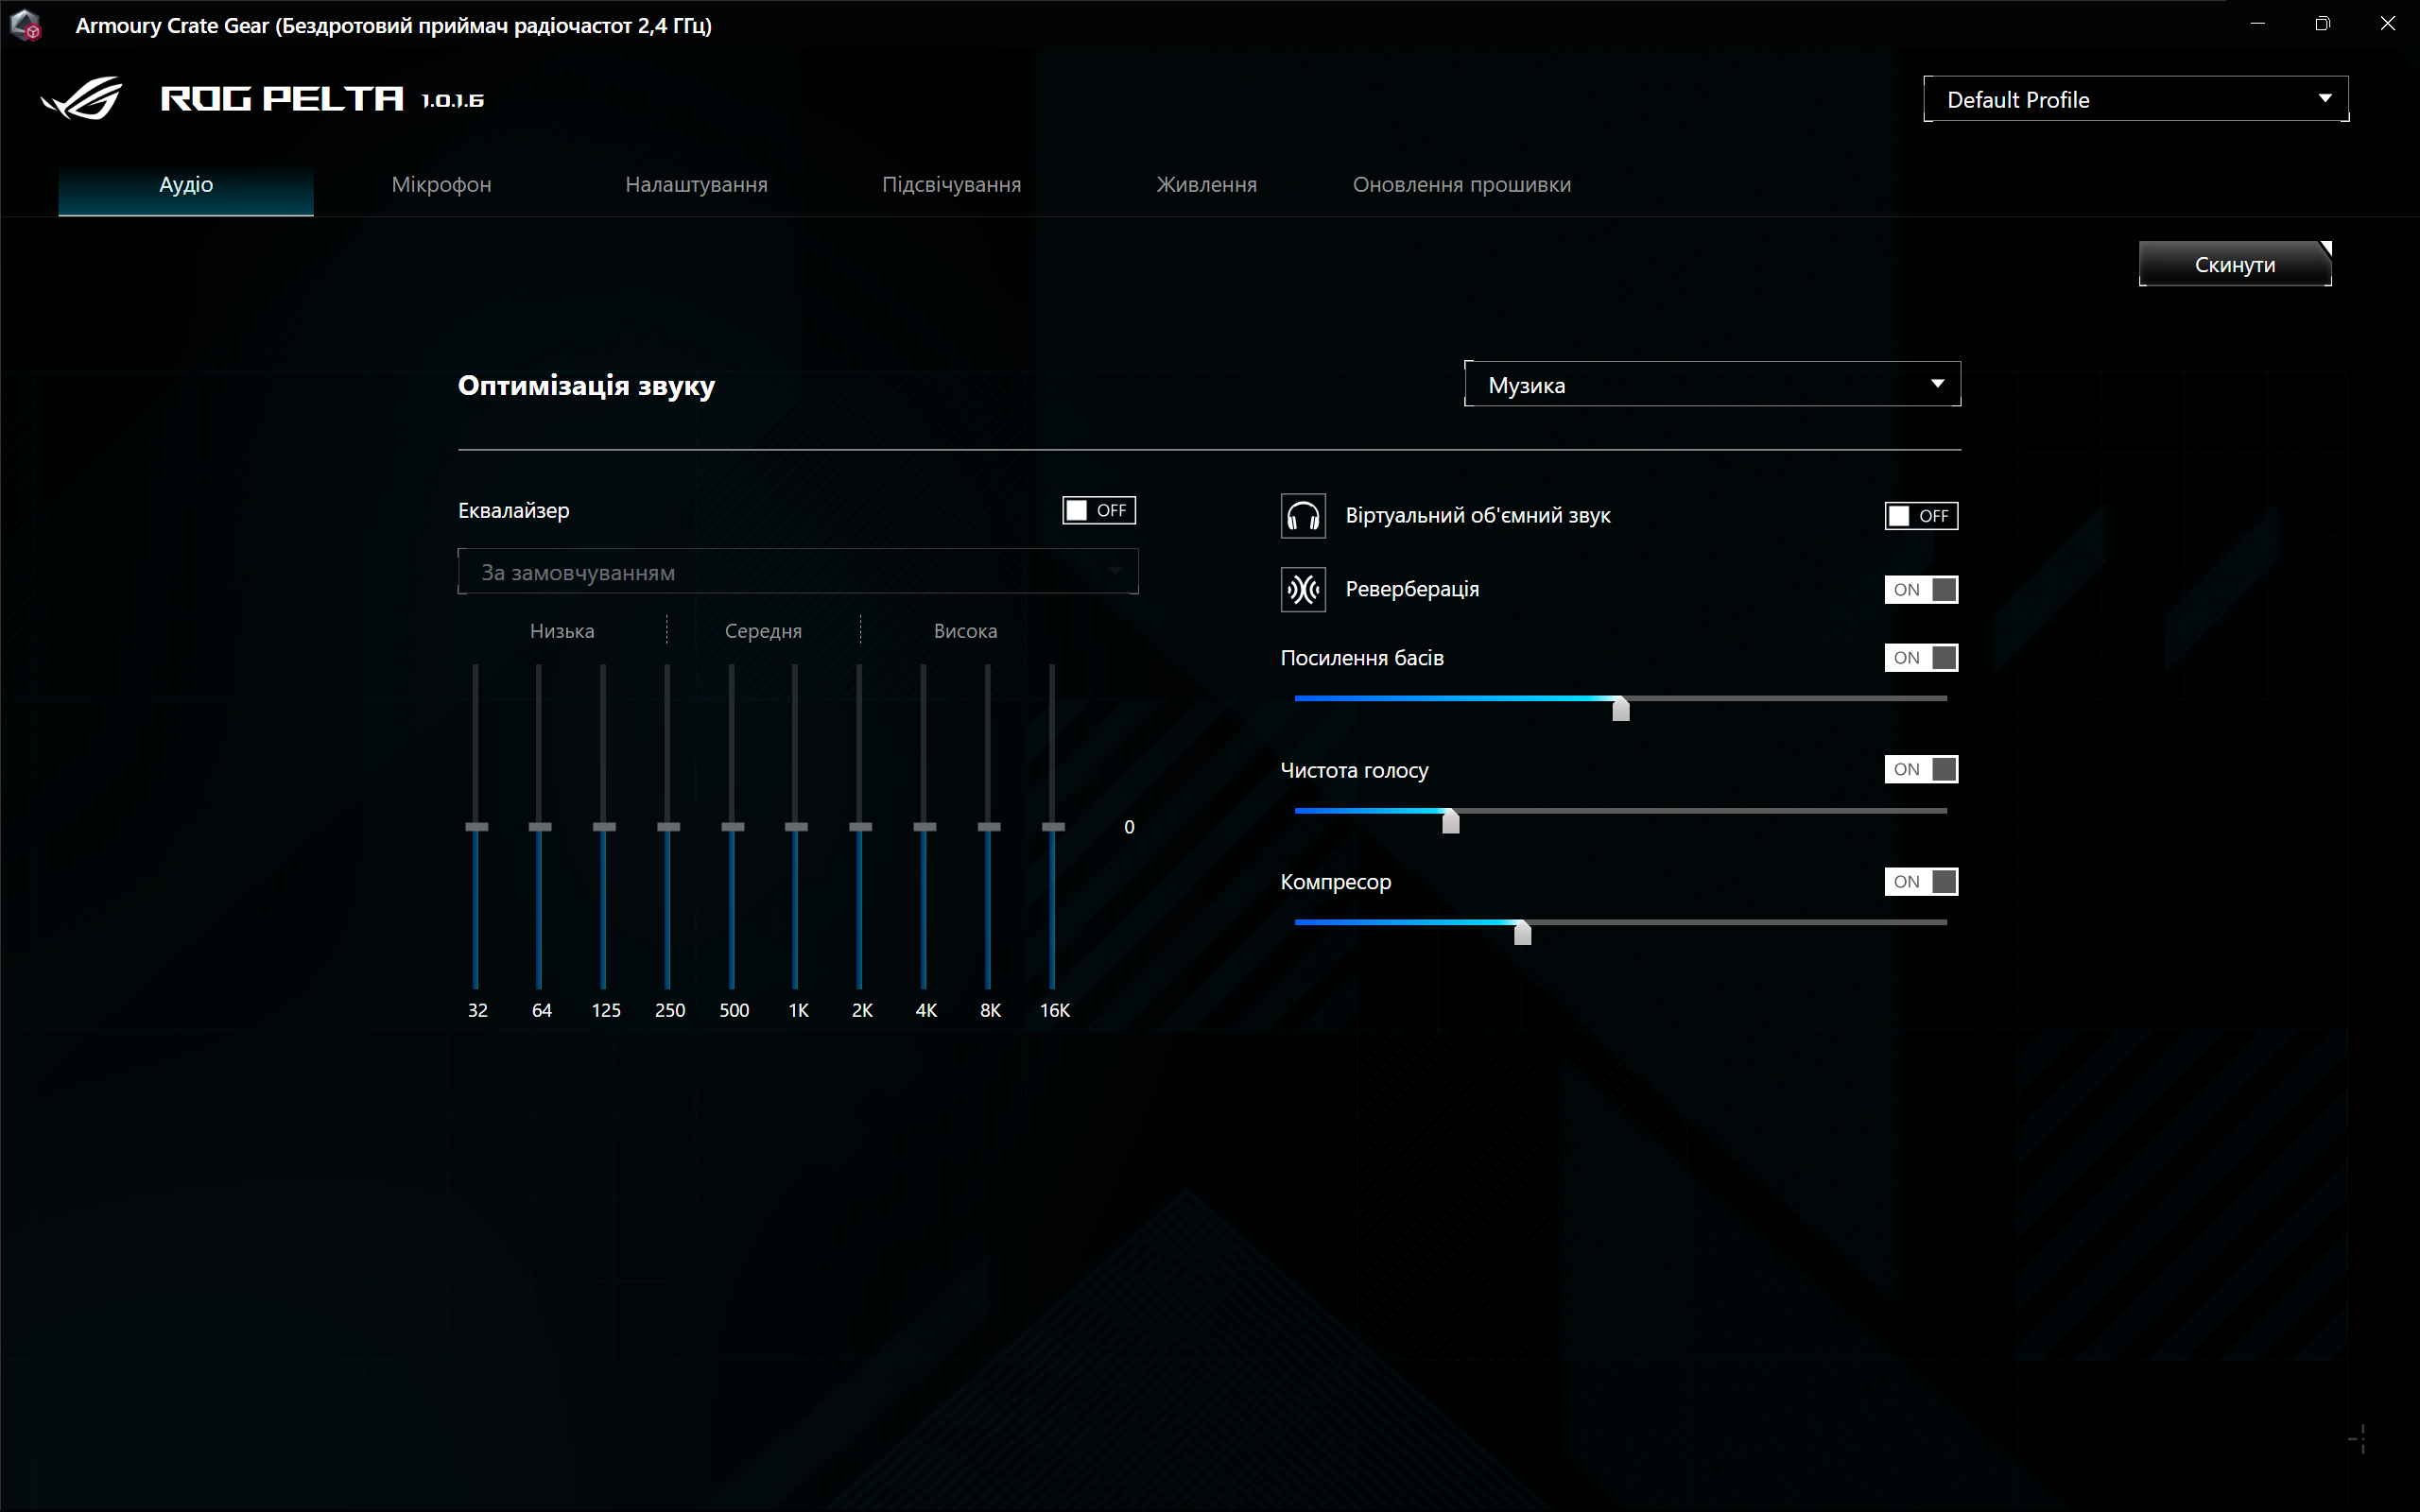
Task: Toggle the Еквалайзер switch on
Action: point(1099,510)
